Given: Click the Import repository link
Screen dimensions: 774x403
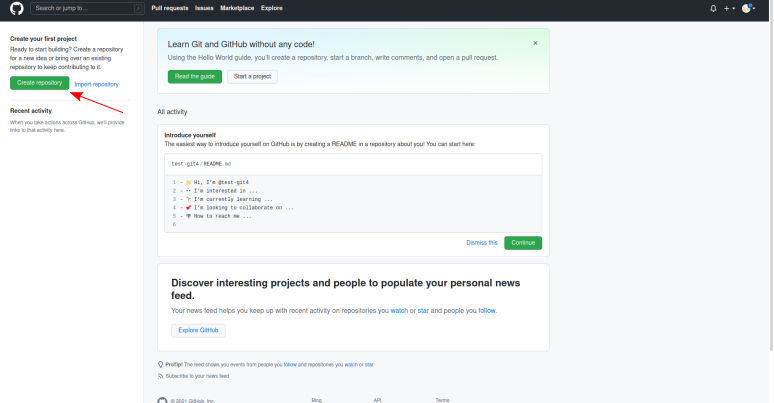Looking at the screenshot, I should [x=96, y=84].
